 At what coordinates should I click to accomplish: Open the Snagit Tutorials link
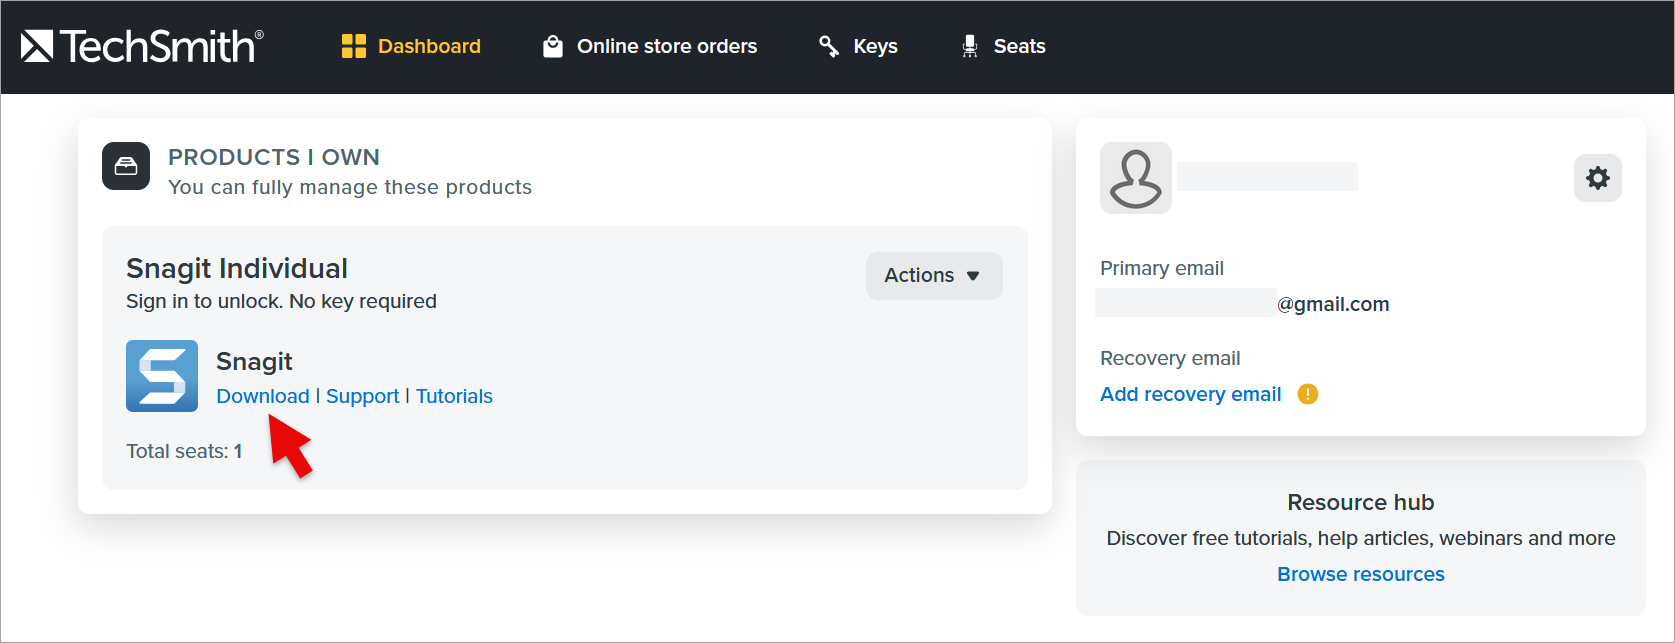pos(454,396)
